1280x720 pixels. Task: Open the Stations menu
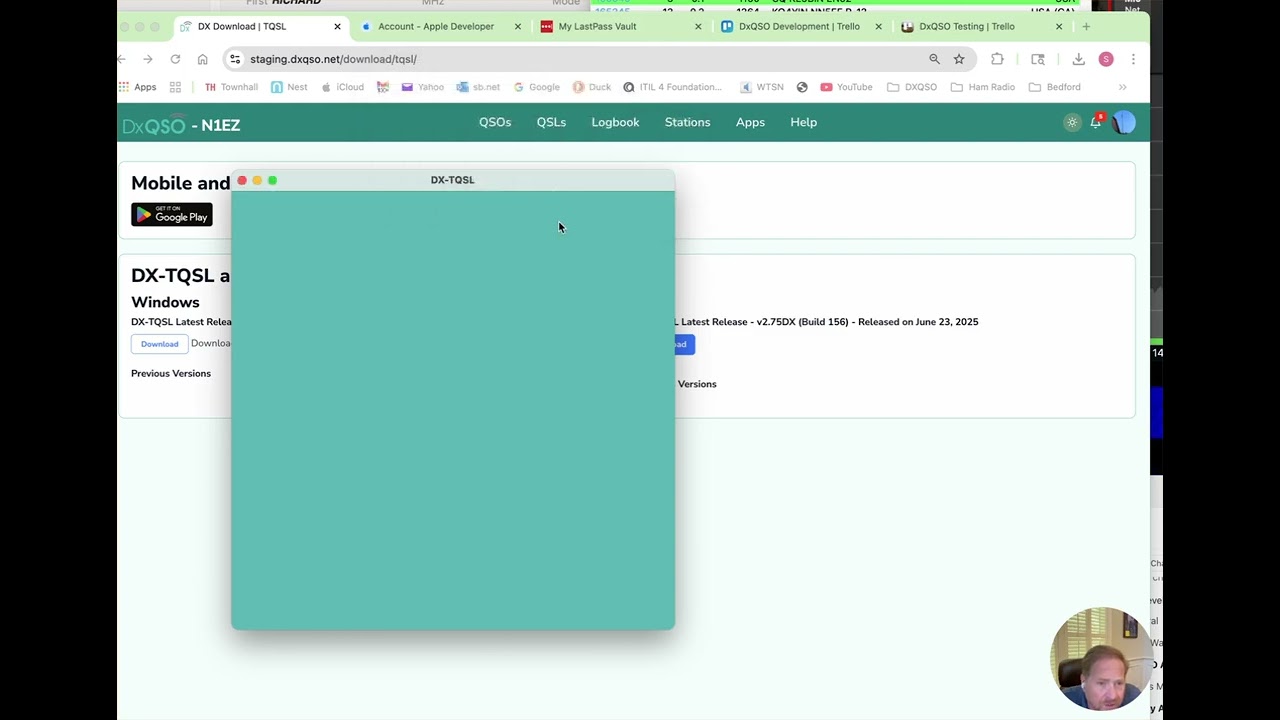click(687, 122)
